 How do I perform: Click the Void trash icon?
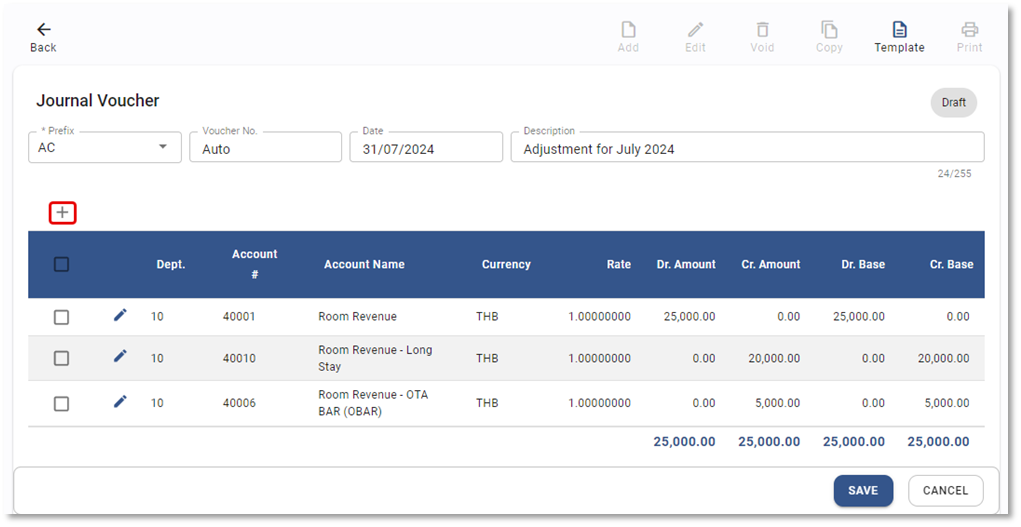tap(762, 30)
